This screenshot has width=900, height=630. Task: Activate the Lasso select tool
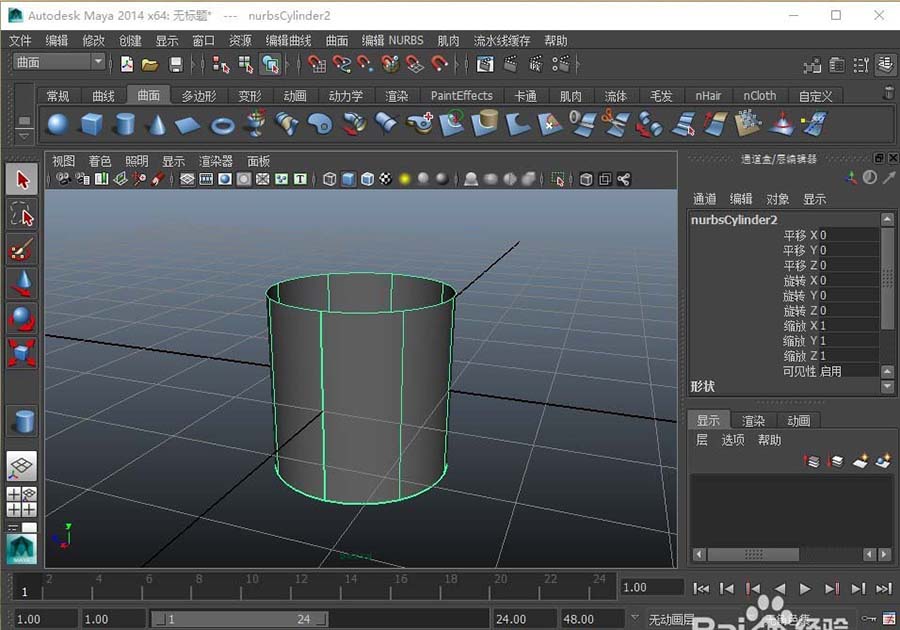pos(21,214)
